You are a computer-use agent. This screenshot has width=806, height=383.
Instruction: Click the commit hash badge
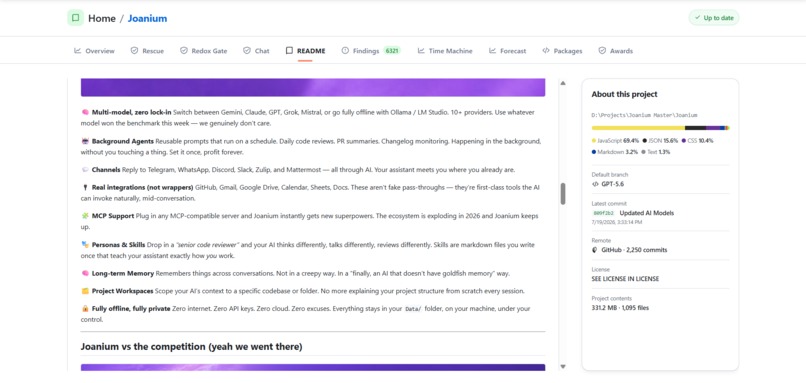click(603, 213)
